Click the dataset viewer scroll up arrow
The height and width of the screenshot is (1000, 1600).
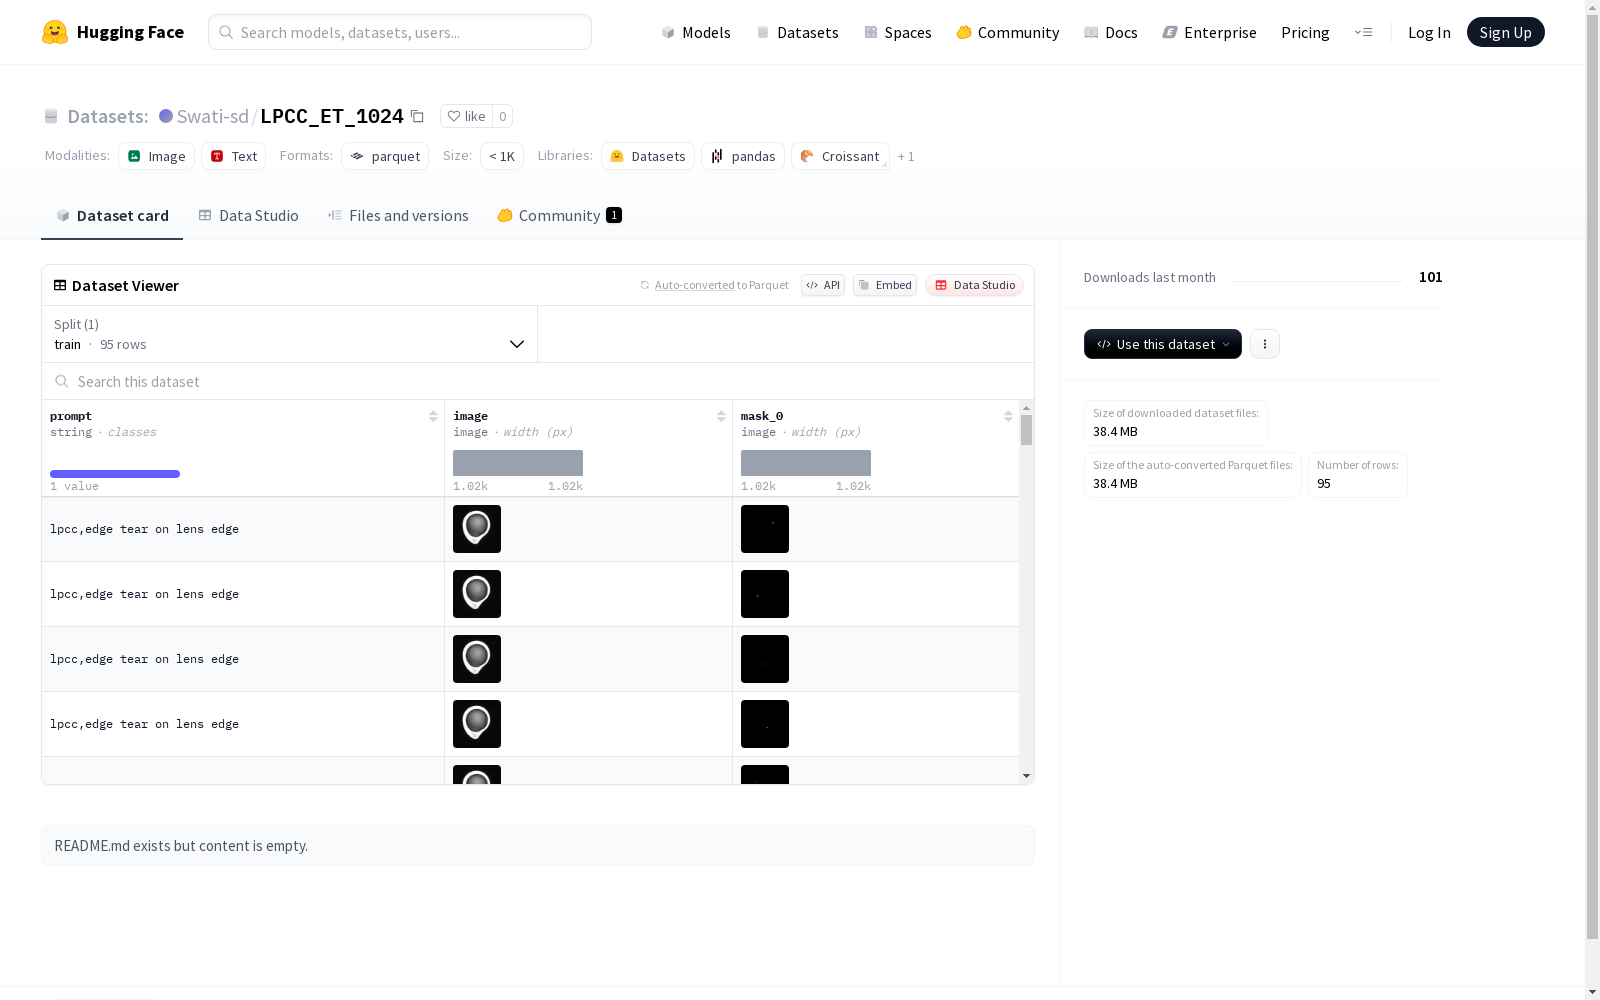(x=1026, y=408)
